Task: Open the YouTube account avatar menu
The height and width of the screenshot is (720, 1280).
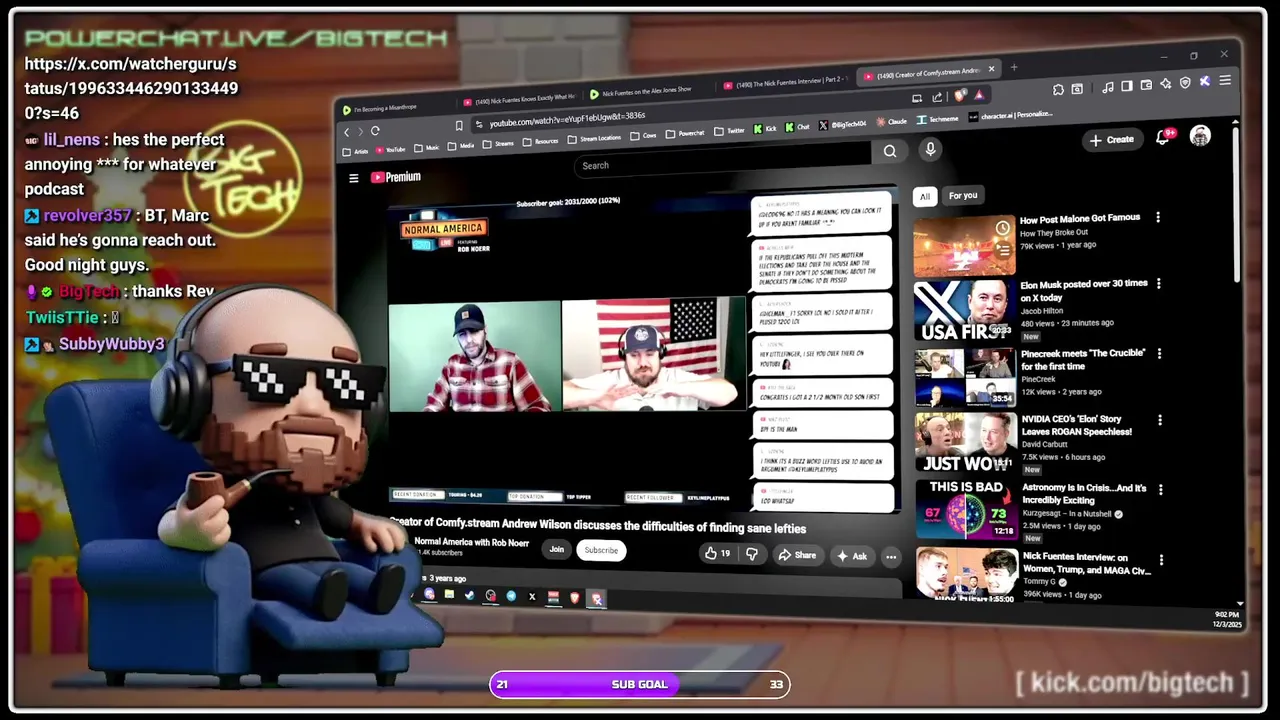Action: point(1200,135)
